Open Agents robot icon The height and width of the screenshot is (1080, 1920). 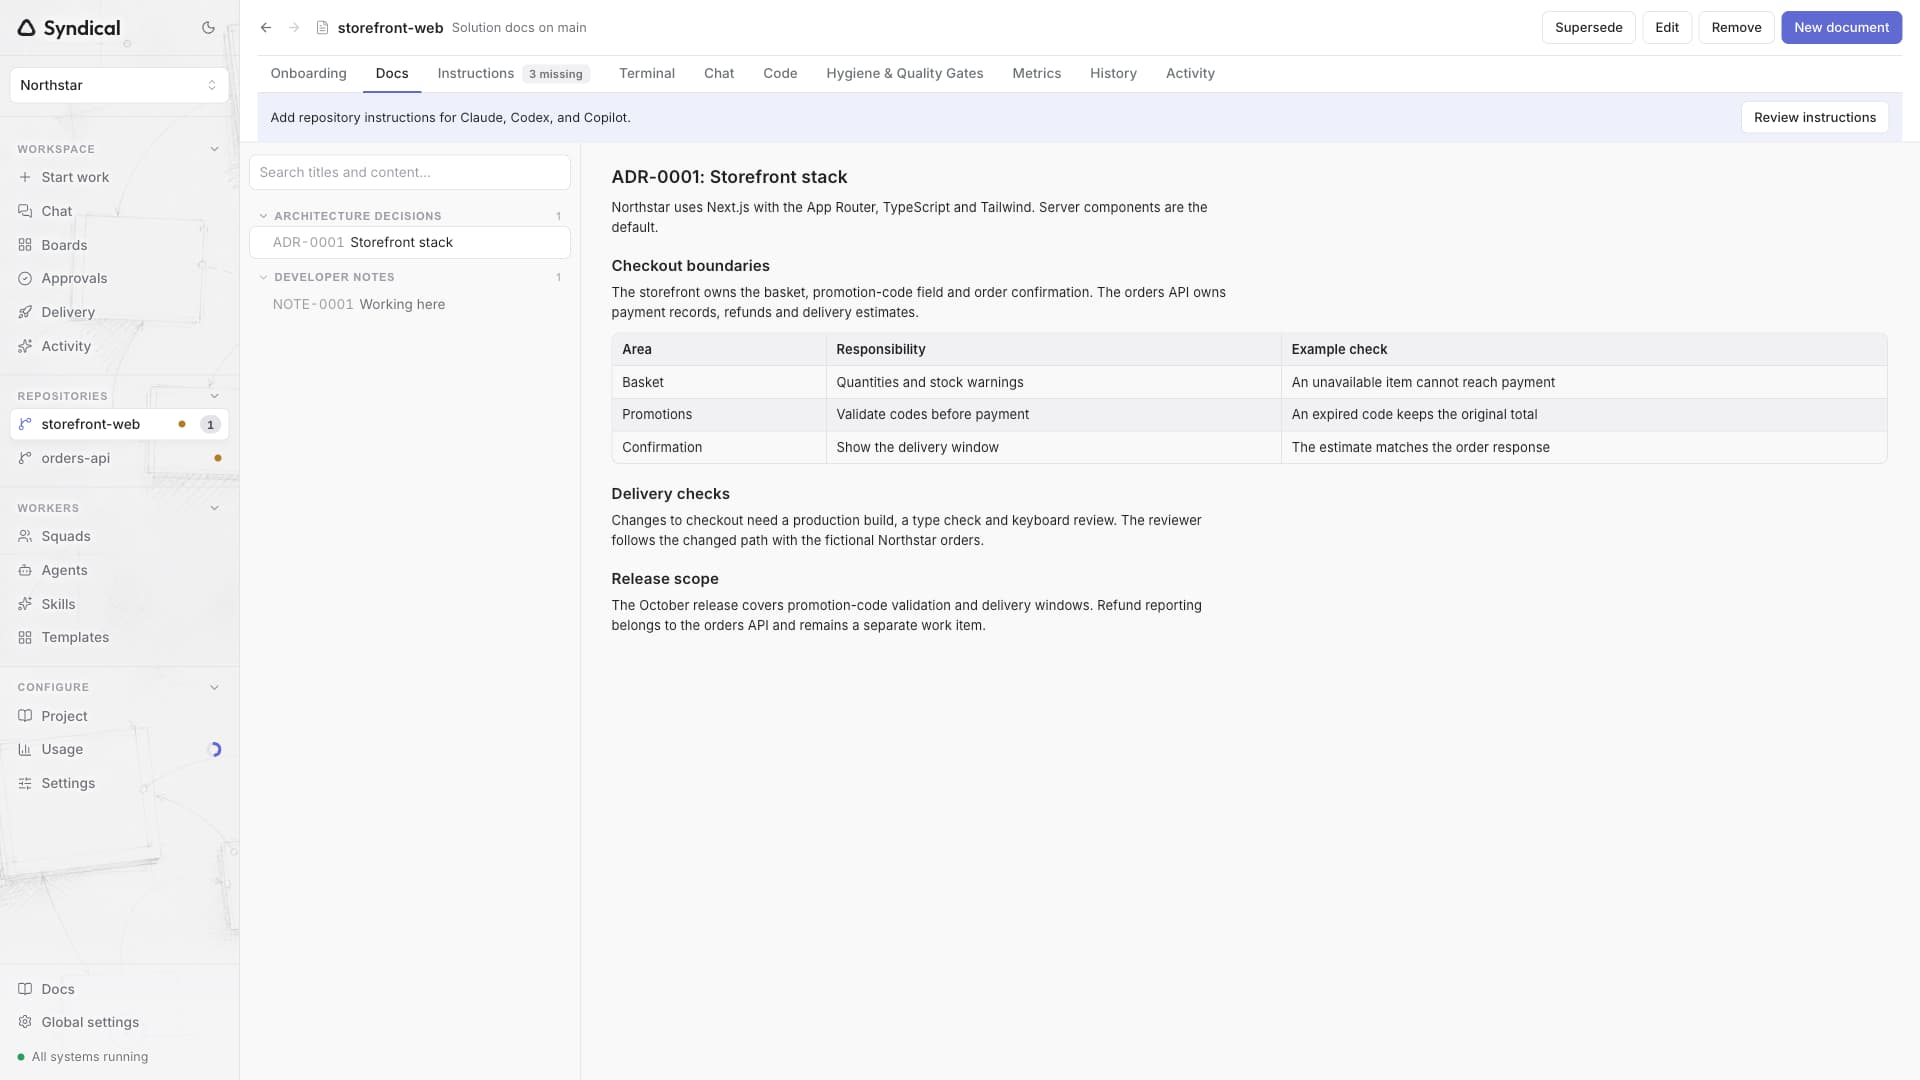tap(25, 570)
